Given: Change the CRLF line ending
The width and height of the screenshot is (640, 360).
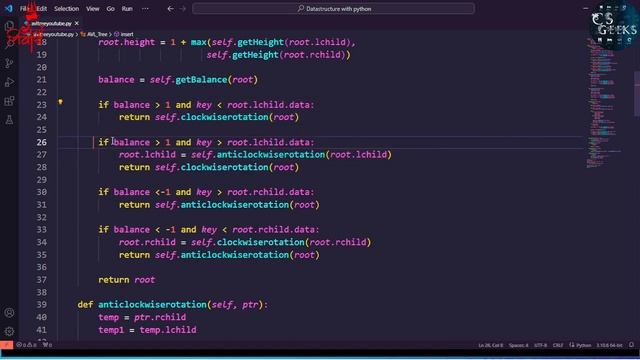Looking at the screenshot, I should (558, 345).
